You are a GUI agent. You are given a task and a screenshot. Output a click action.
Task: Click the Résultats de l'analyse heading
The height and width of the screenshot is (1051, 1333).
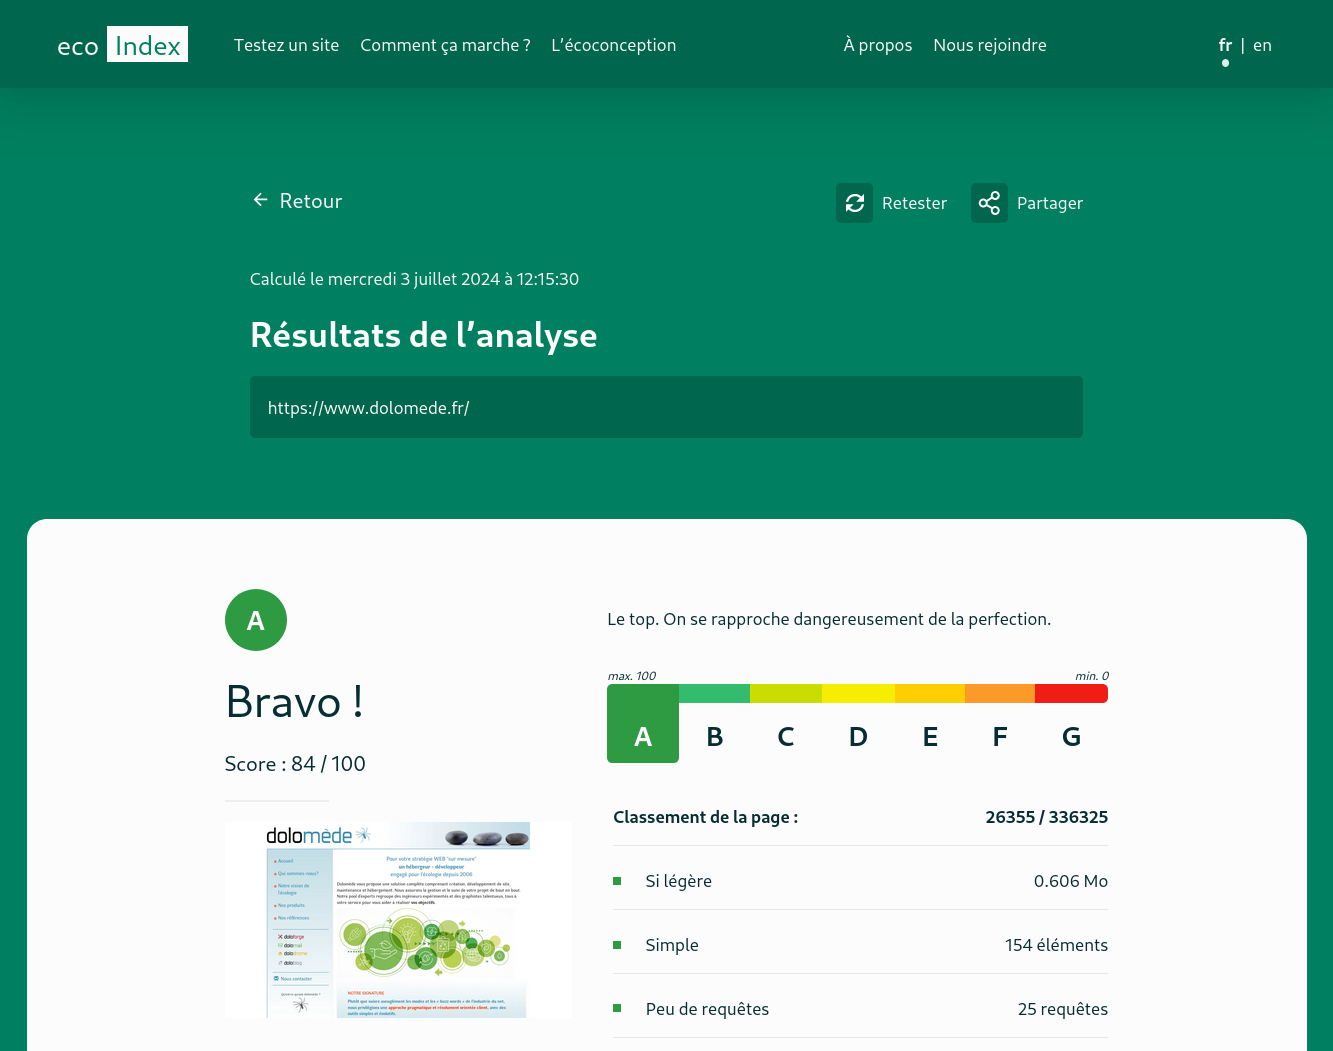point(423,335)
